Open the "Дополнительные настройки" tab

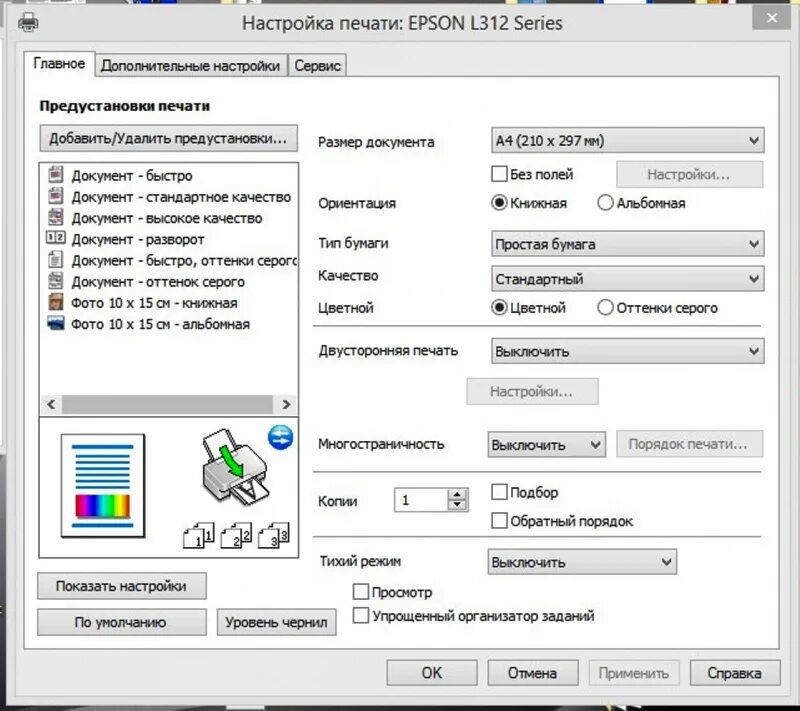pyautogui.click(x=191, y=66)
